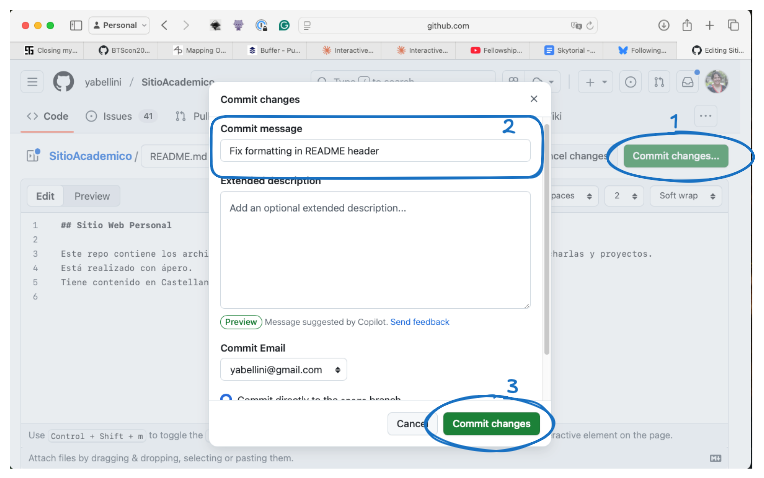Open the Soft wrap dropdown
The height and width of the screenshot is (478, 764).
685,196
